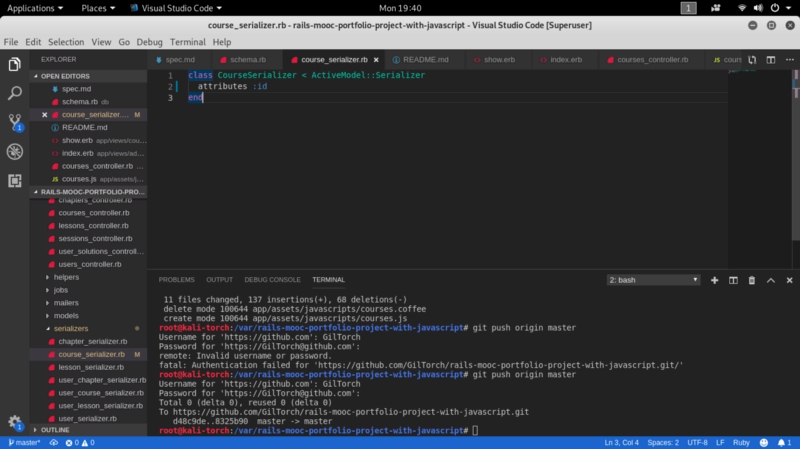Open users icon in top panel
Image resolution: width=800 pixels, height=449 pixels.
click(716, 8)
